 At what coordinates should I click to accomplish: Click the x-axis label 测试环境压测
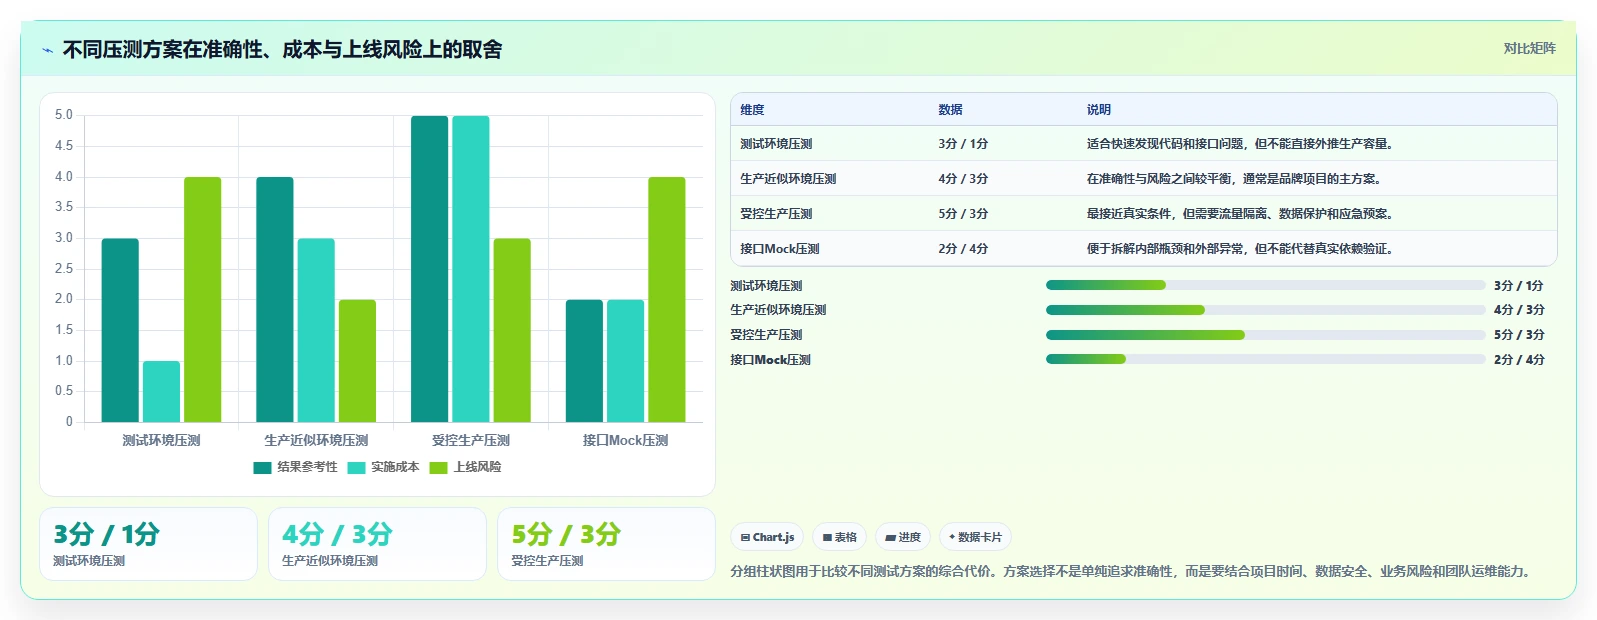tap(161, 440)
